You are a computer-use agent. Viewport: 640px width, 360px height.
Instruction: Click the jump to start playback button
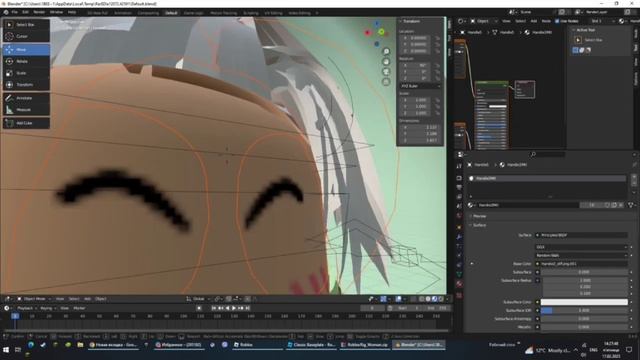[214, 308]
